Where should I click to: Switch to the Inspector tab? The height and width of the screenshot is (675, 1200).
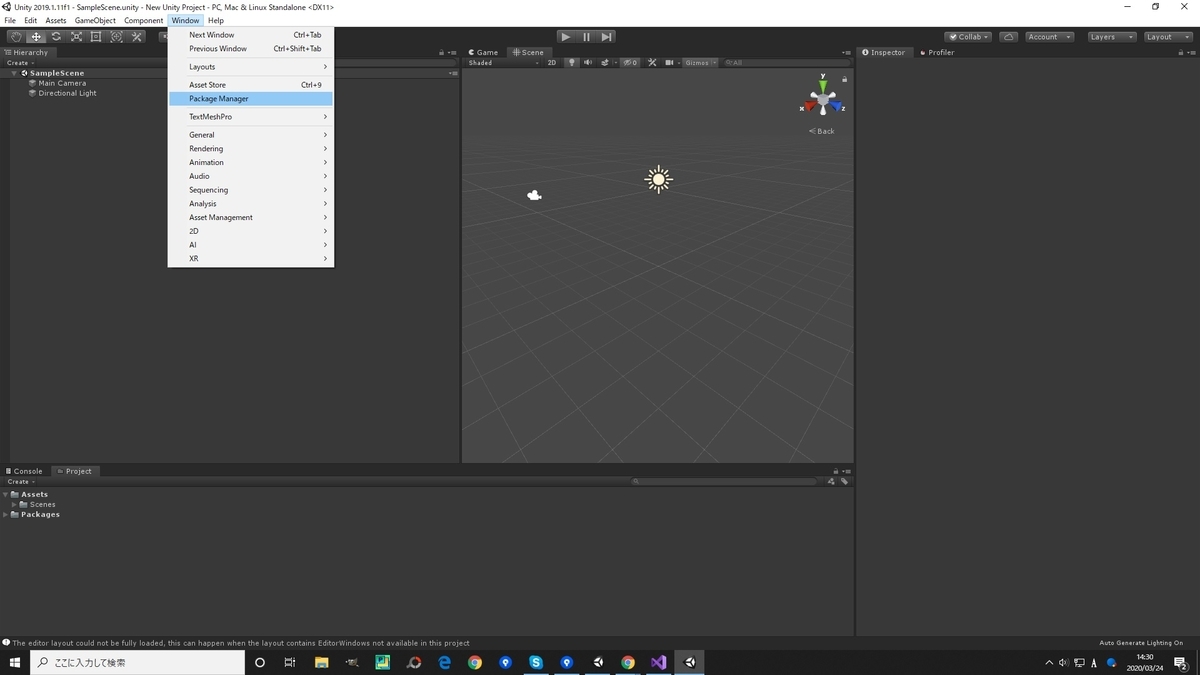885,52
